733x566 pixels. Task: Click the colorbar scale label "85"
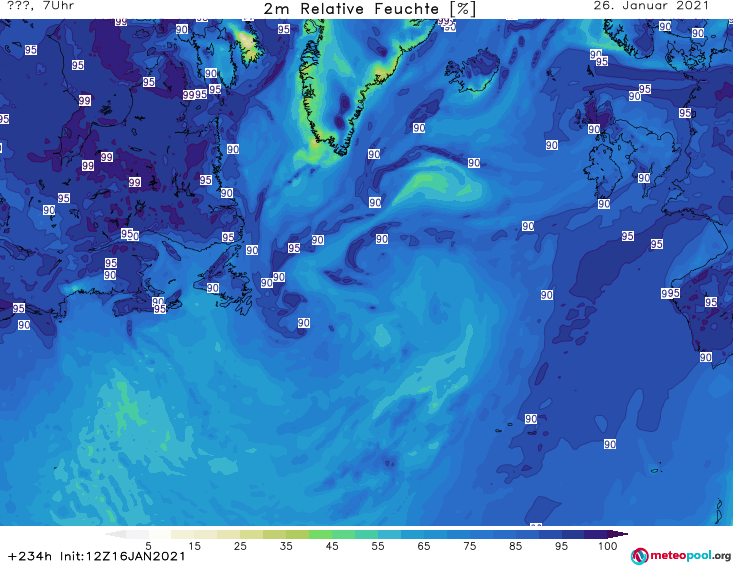pyautogui.click(x=515, y=546)
